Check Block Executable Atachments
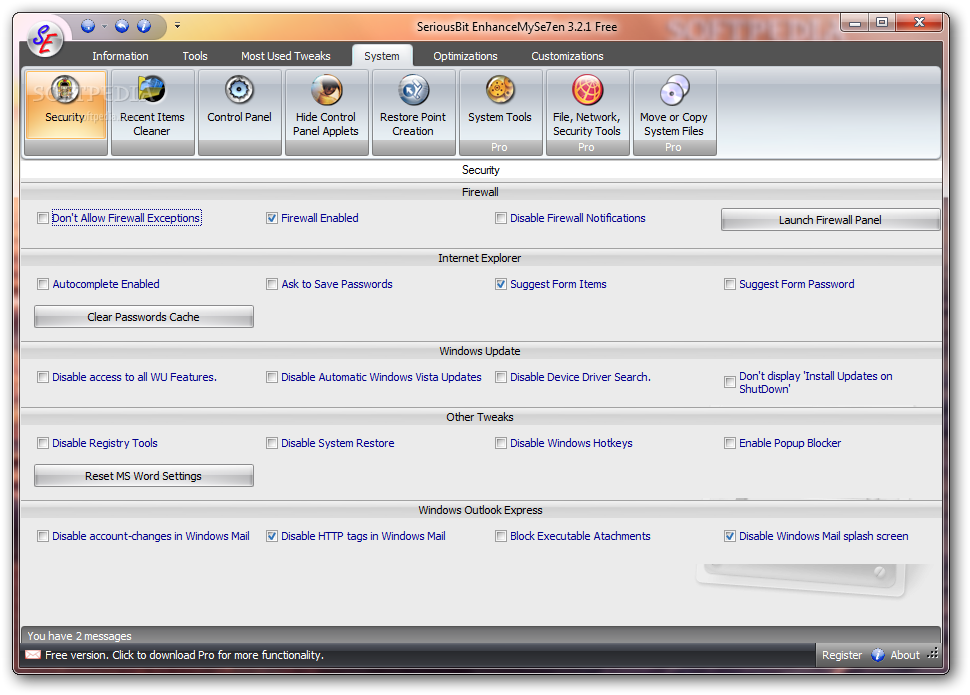Screen dimensions: 970x695 (x=500, y=536)
